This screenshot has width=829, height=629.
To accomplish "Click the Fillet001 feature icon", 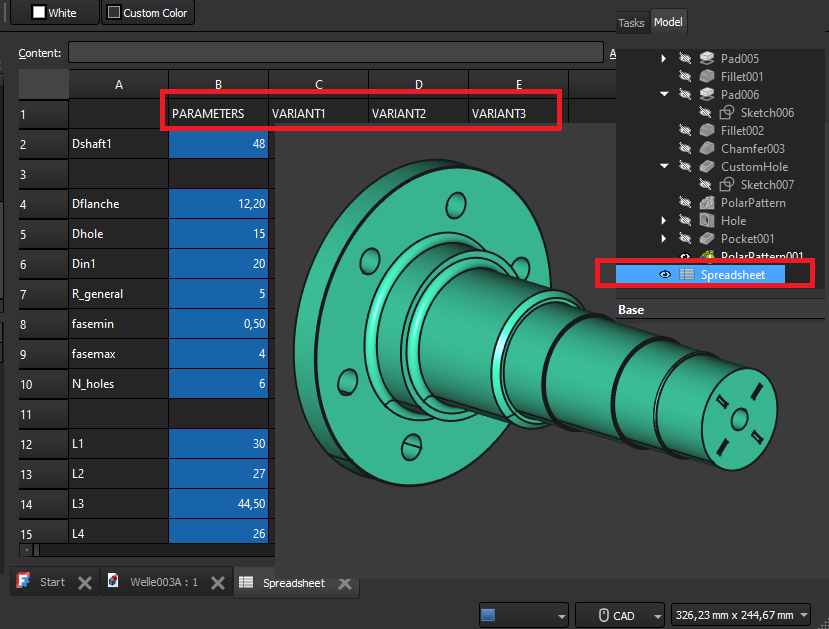I will (707, 76).
